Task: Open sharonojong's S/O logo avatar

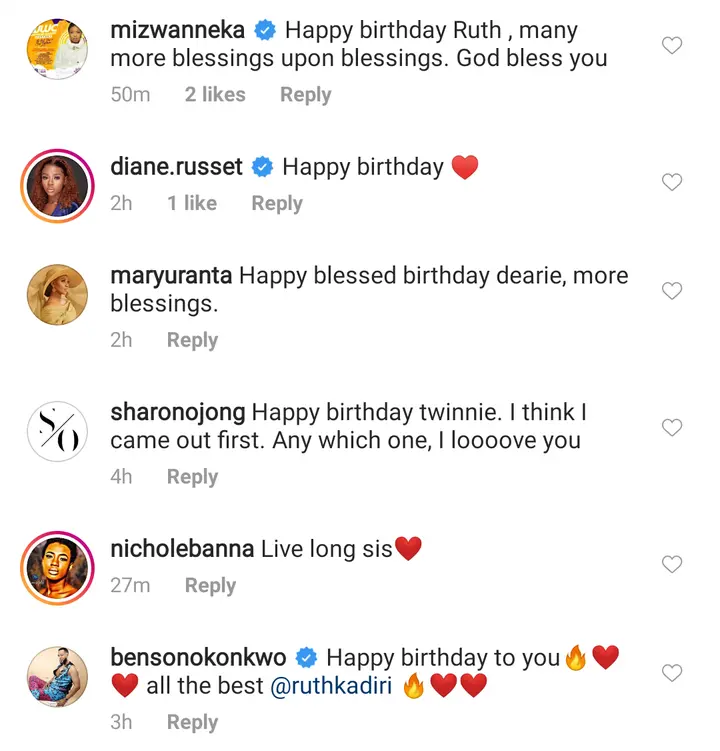Action: (57, 430)
